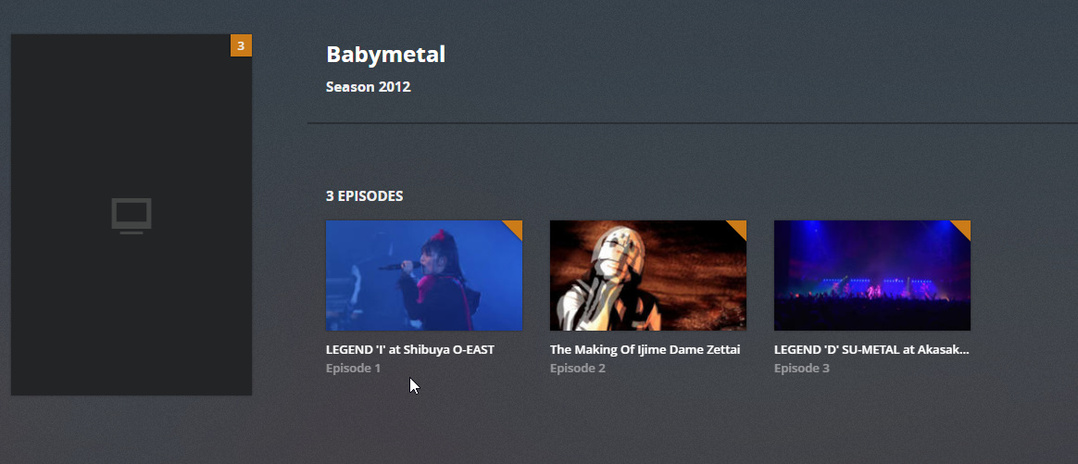This screenshot has height=464, width=1078.
Task: Open the Babymetal show title
Action: [x=386, y=54]
